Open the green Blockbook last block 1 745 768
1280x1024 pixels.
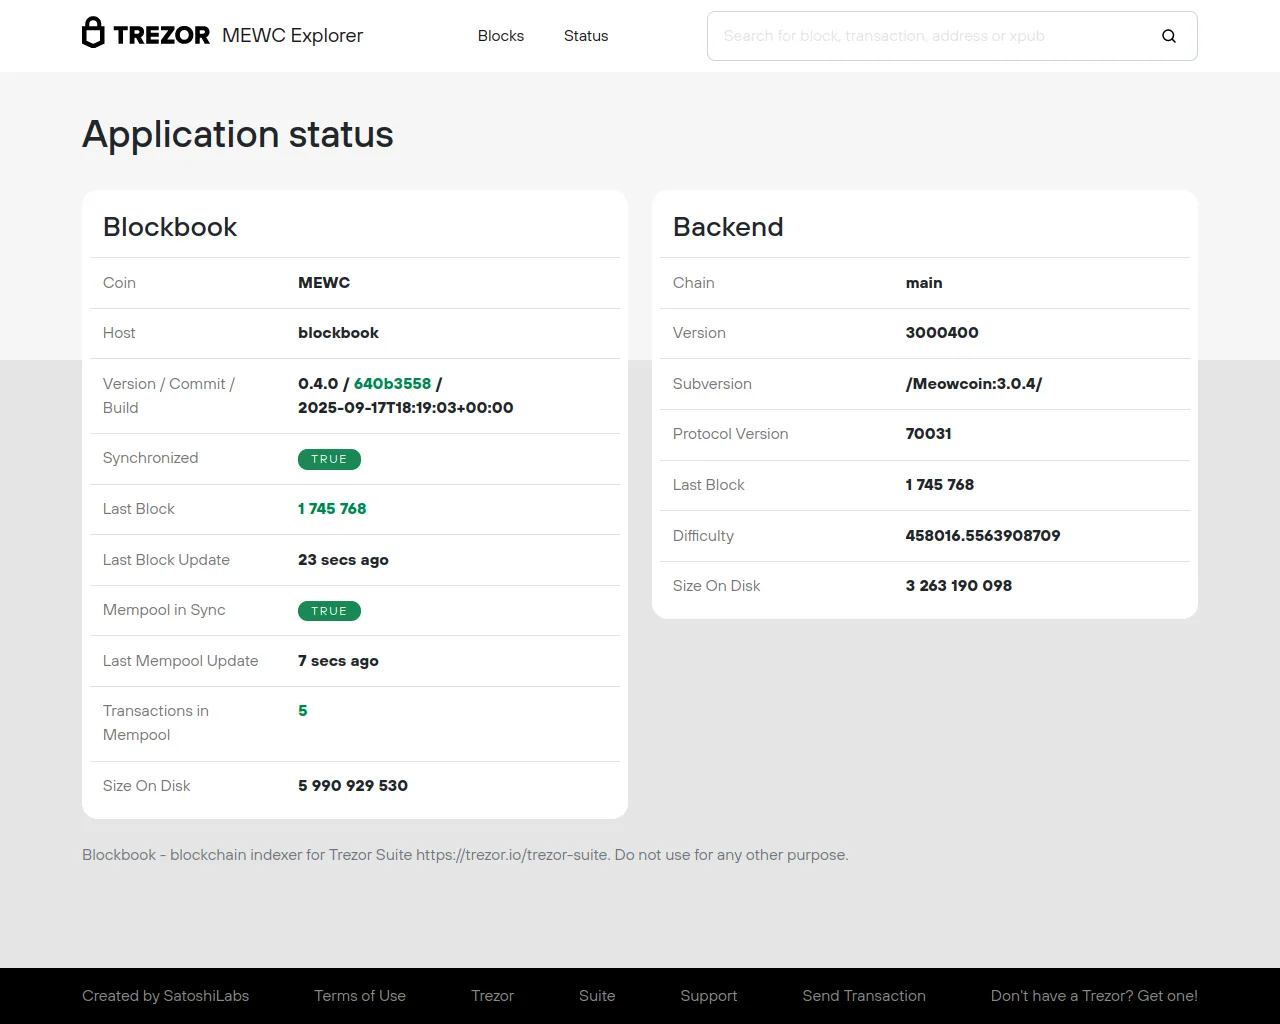point(332,509)
